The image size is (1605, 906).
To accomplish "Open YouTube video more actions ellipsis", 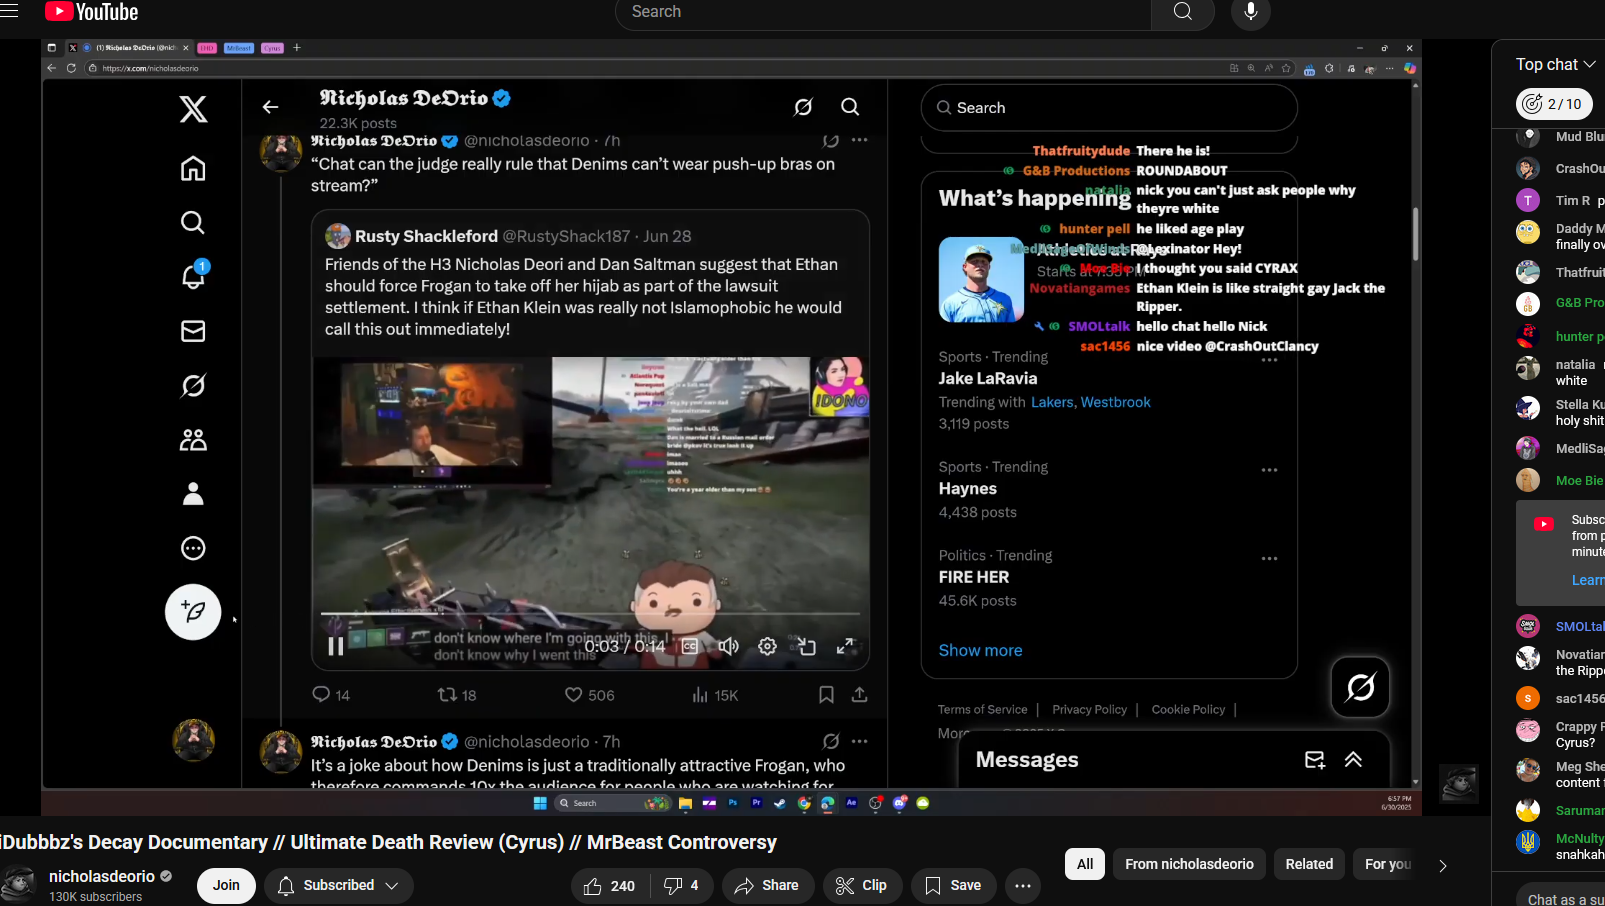I will 1022,886.
